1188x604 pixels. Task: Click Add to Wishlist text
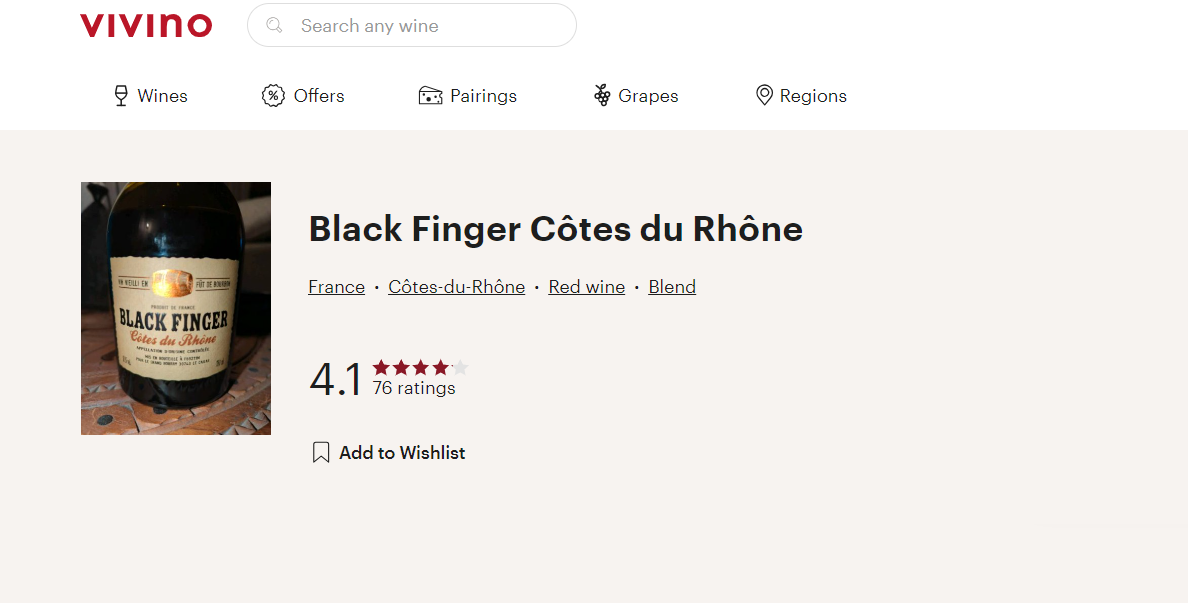coord(402,453)
